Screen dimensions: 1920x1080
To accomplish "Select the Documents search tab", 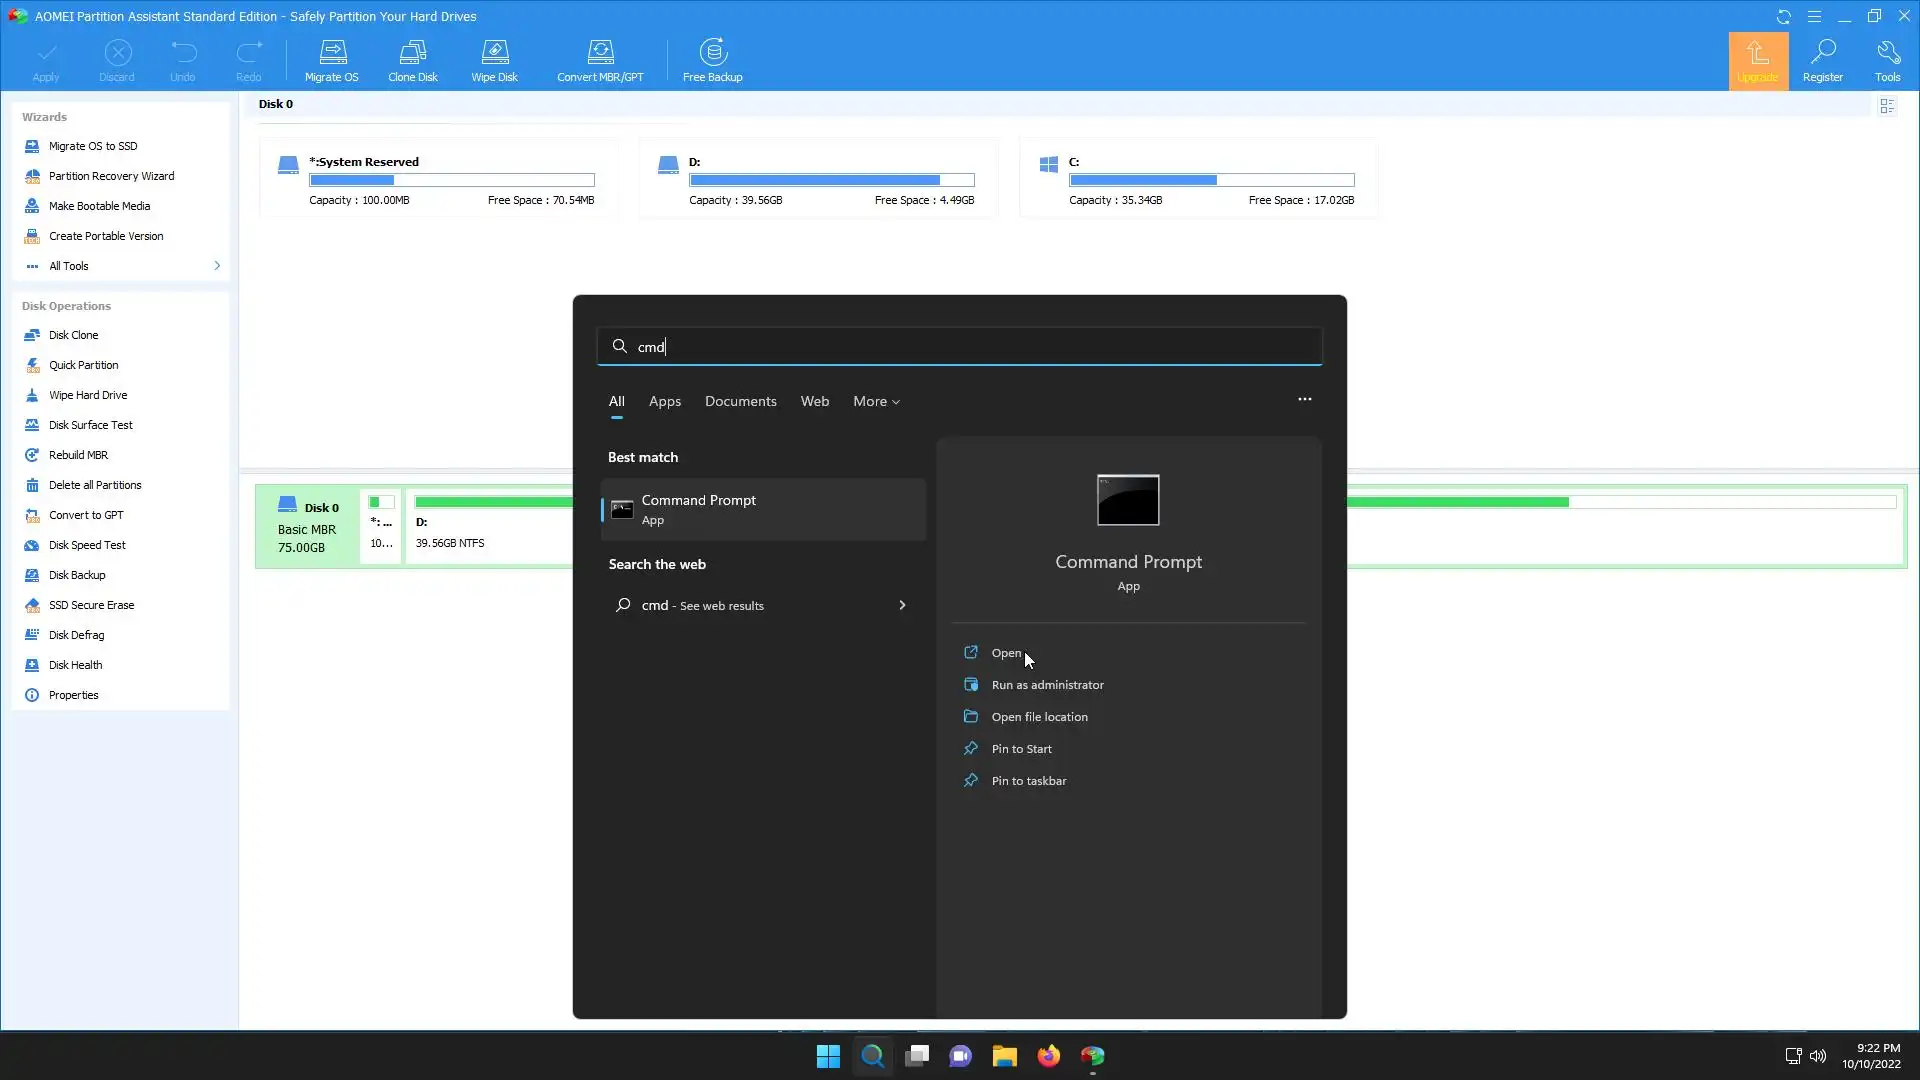I will [x=740, y=401].
